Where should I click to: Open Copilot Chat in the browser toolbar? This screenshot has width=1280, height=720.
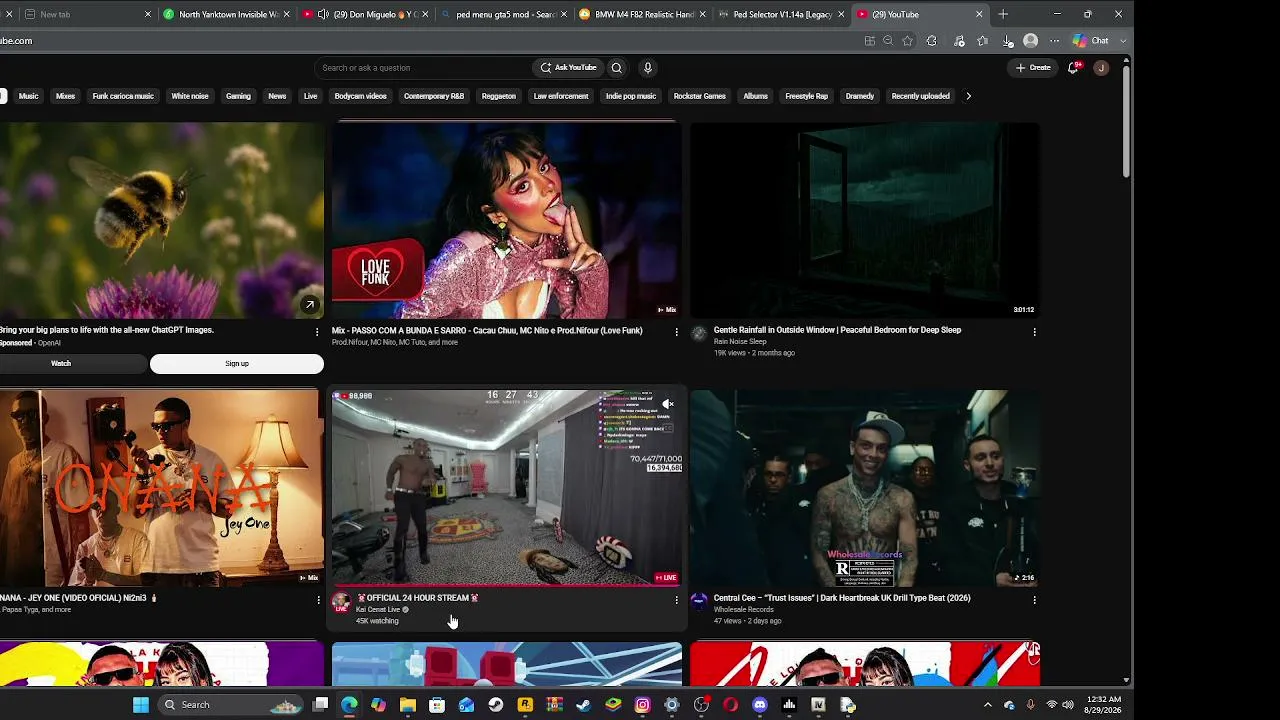1090,41
